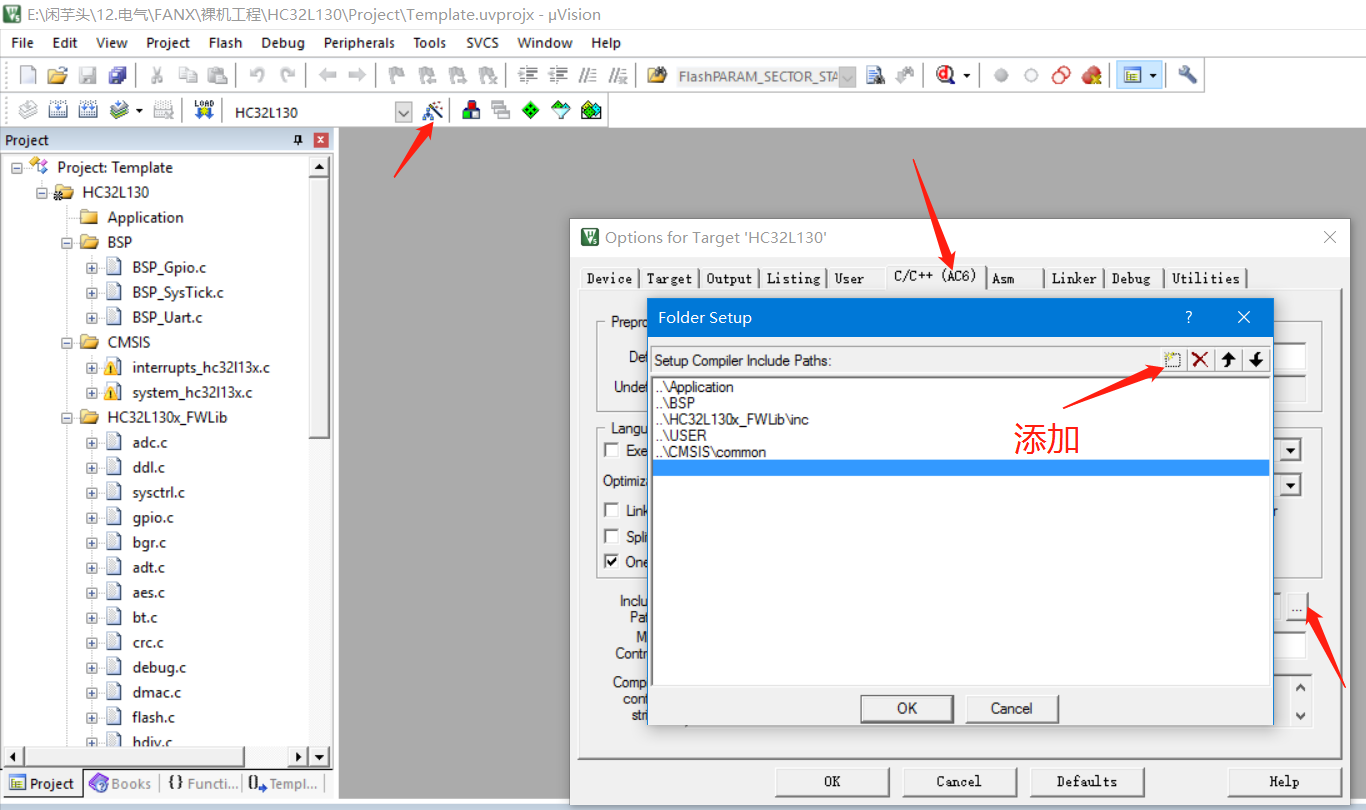The image size is (1366, 810).
Task: Collapse the BSP folder in project tree
Action: click(67, 242)
